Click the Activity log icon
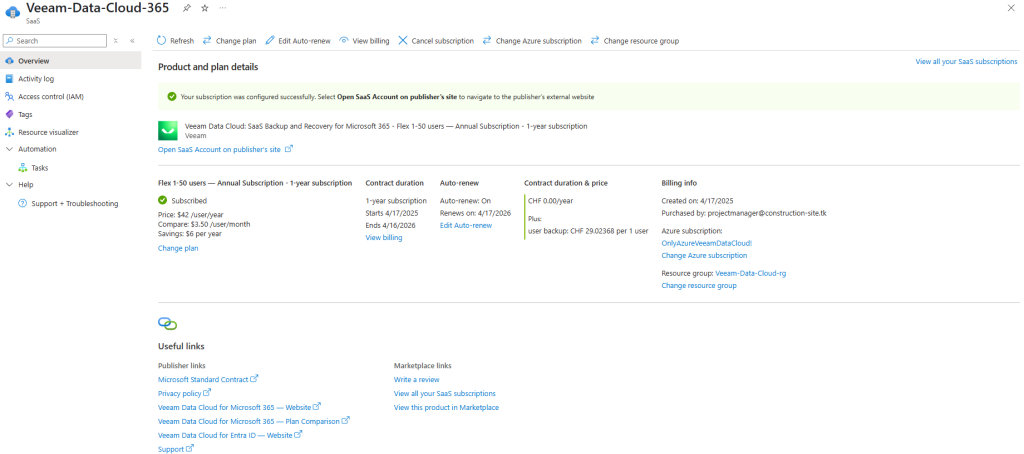 pyautogui.click(x=9, y=78)
